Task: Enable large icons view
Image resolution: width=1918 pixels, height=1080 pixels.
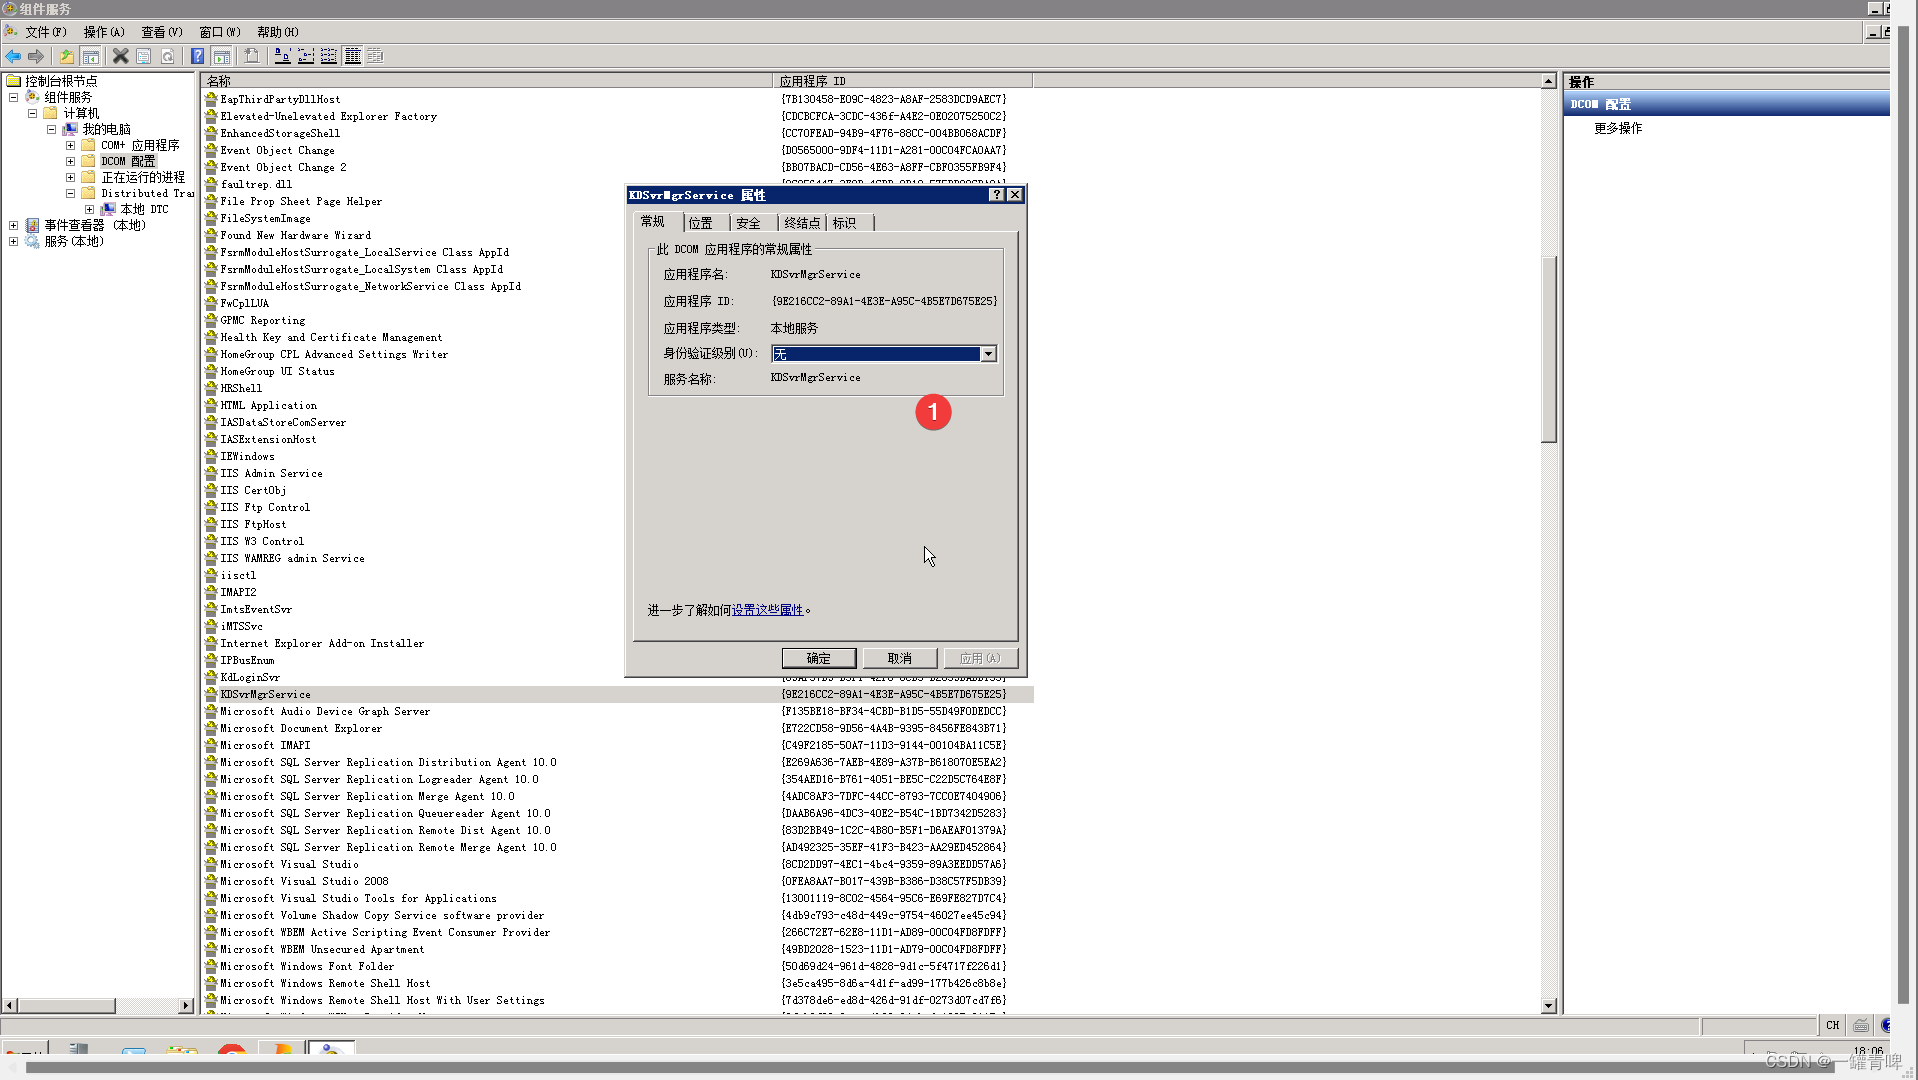Action: [283, 56]
